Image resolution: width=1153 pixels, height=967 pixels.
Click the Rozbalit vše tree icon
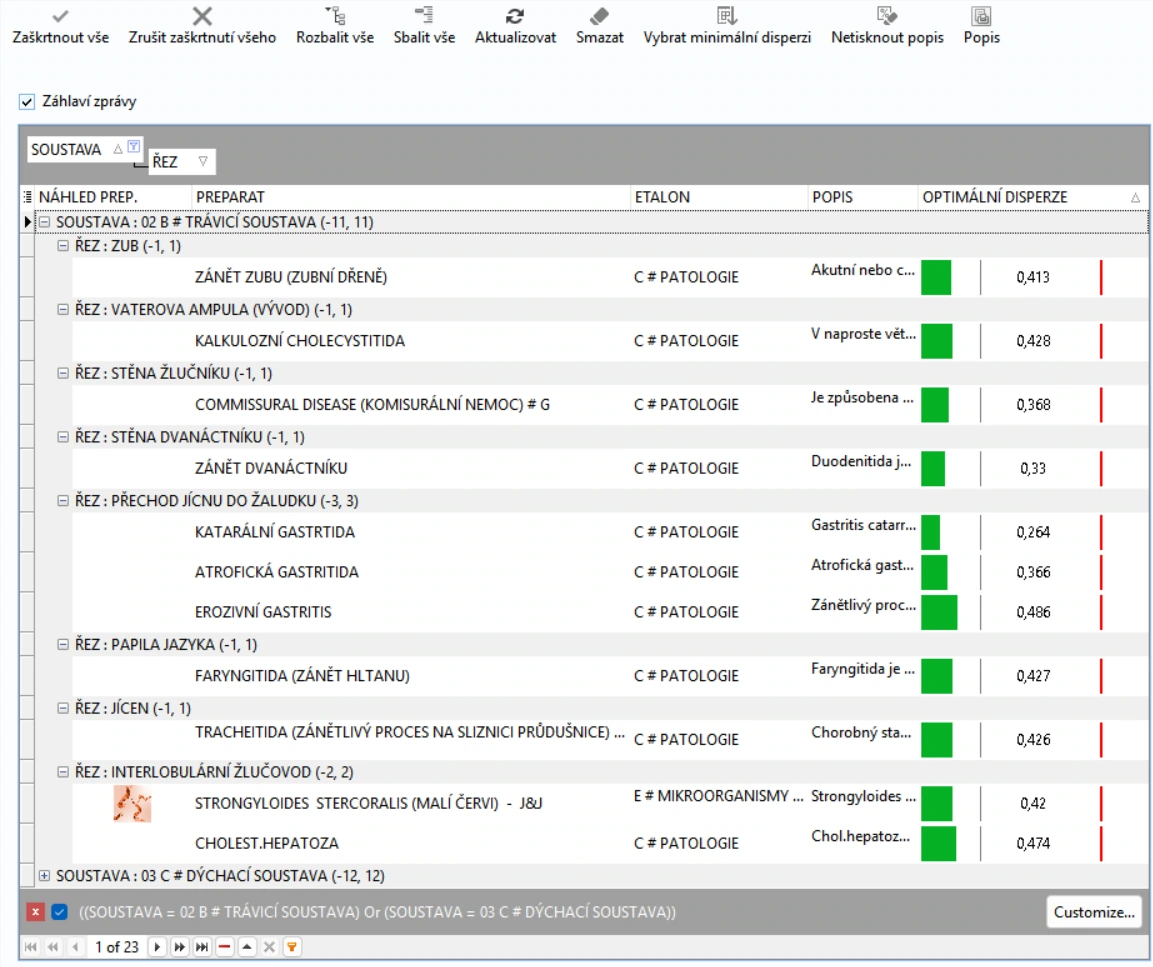[x=335, y=15]
